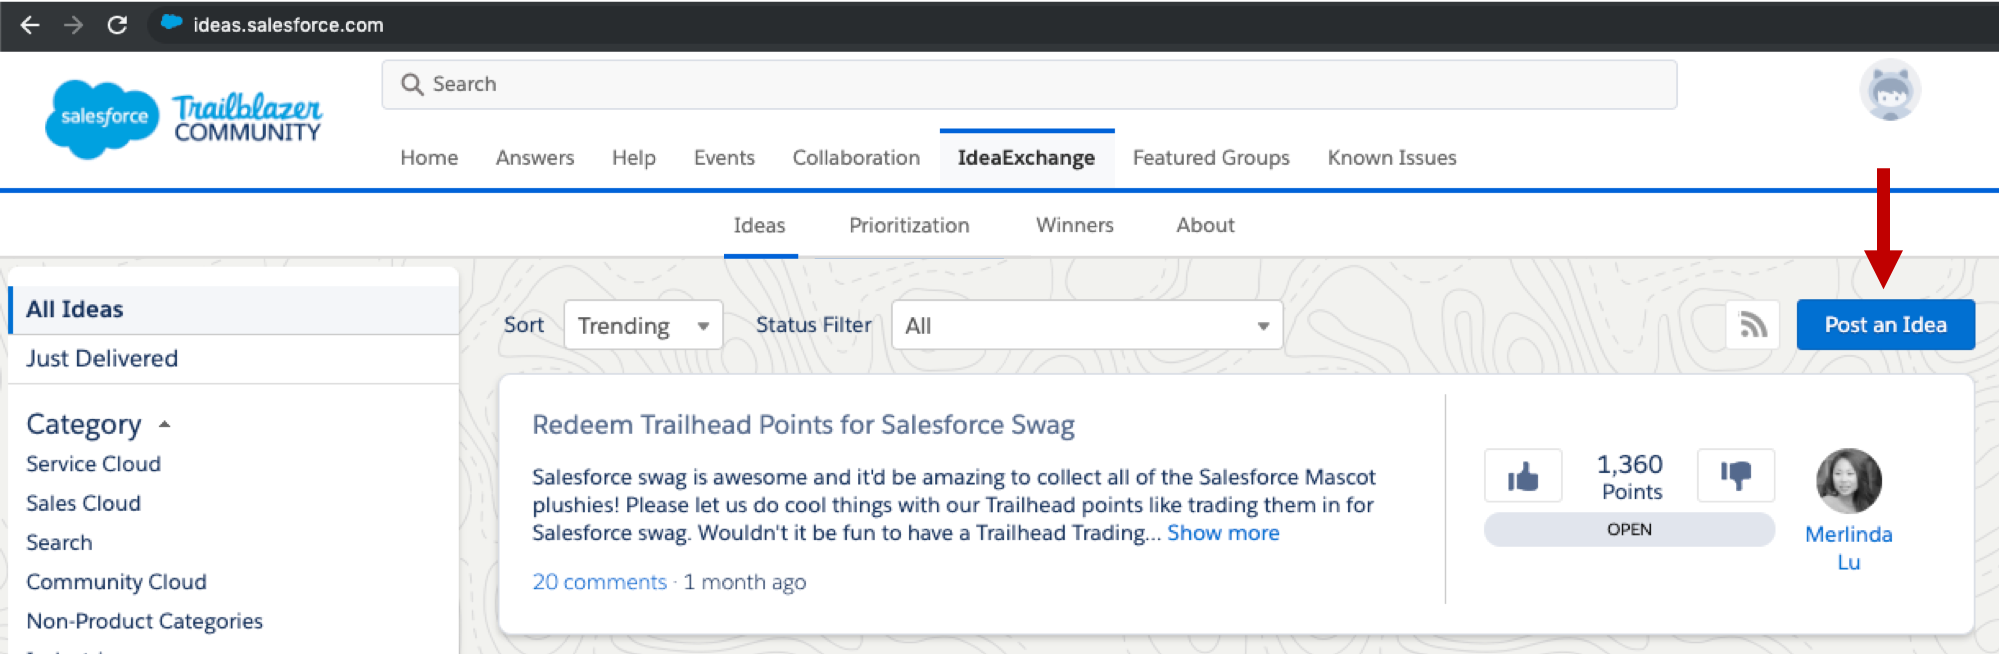Click the browser forward arrow
Image resolution: width=1999 pixels, height=654 pixels.
click(x=73, y=25)
